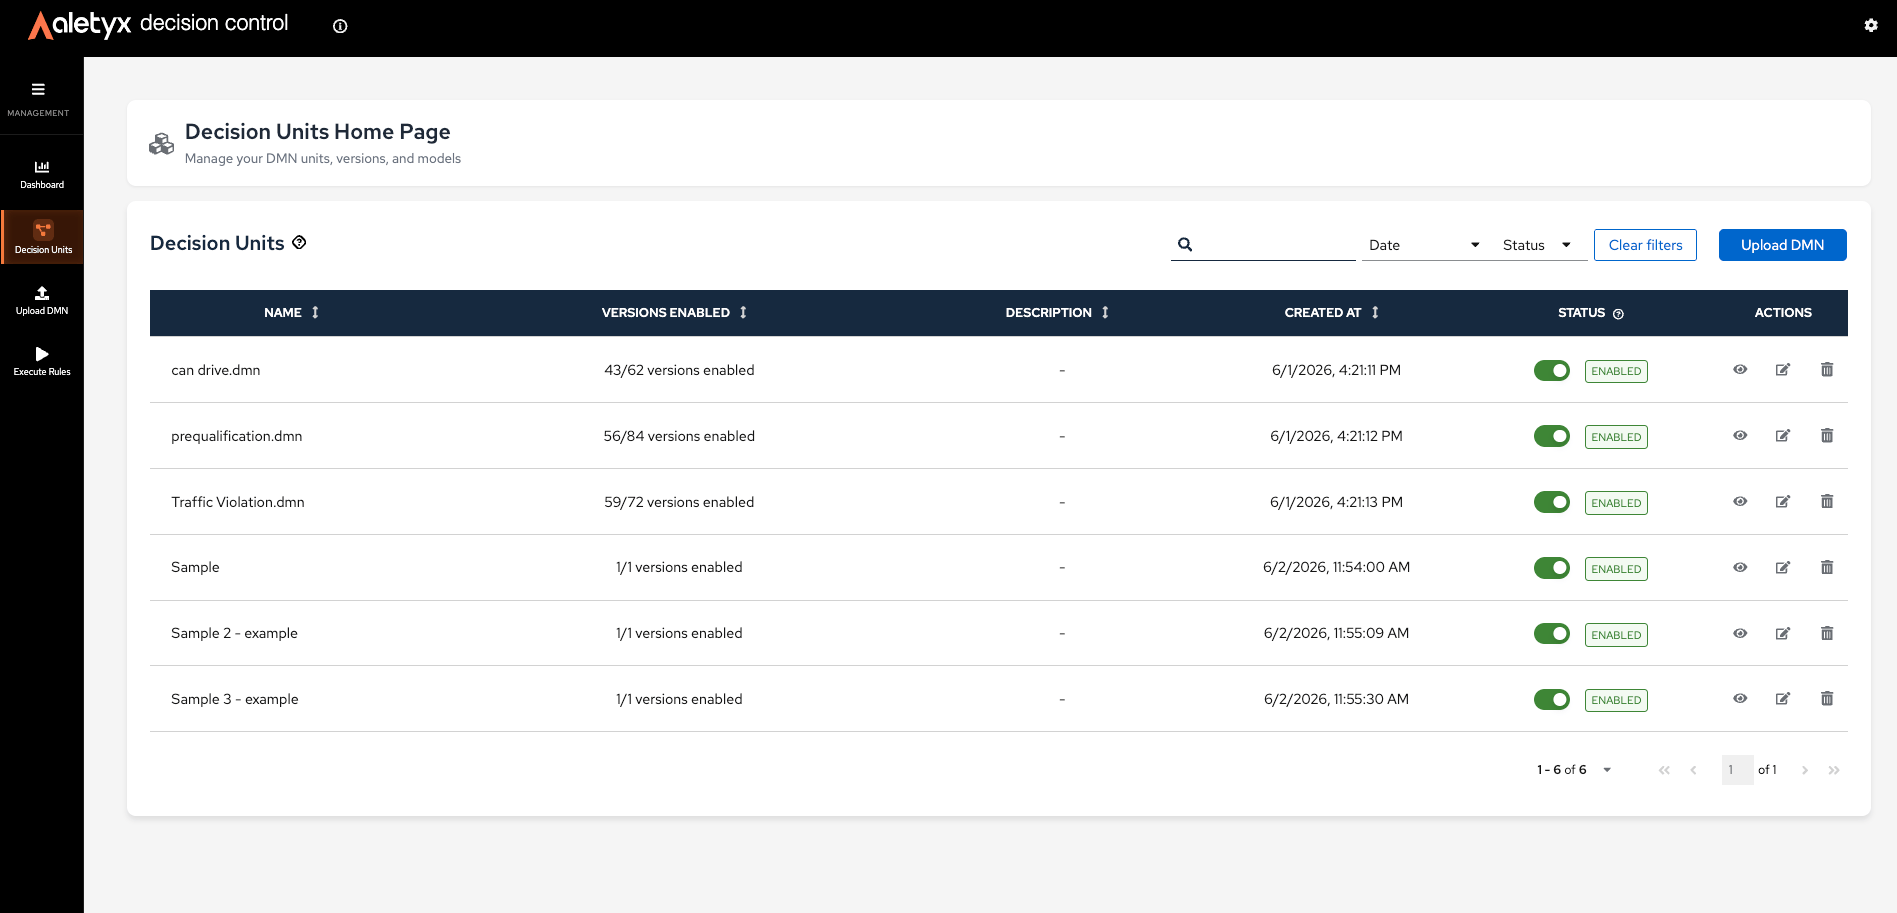This screenshot has height=913, width=1897.
Task: Turn off the Sample row toggle
Action: click(1552, 568)
